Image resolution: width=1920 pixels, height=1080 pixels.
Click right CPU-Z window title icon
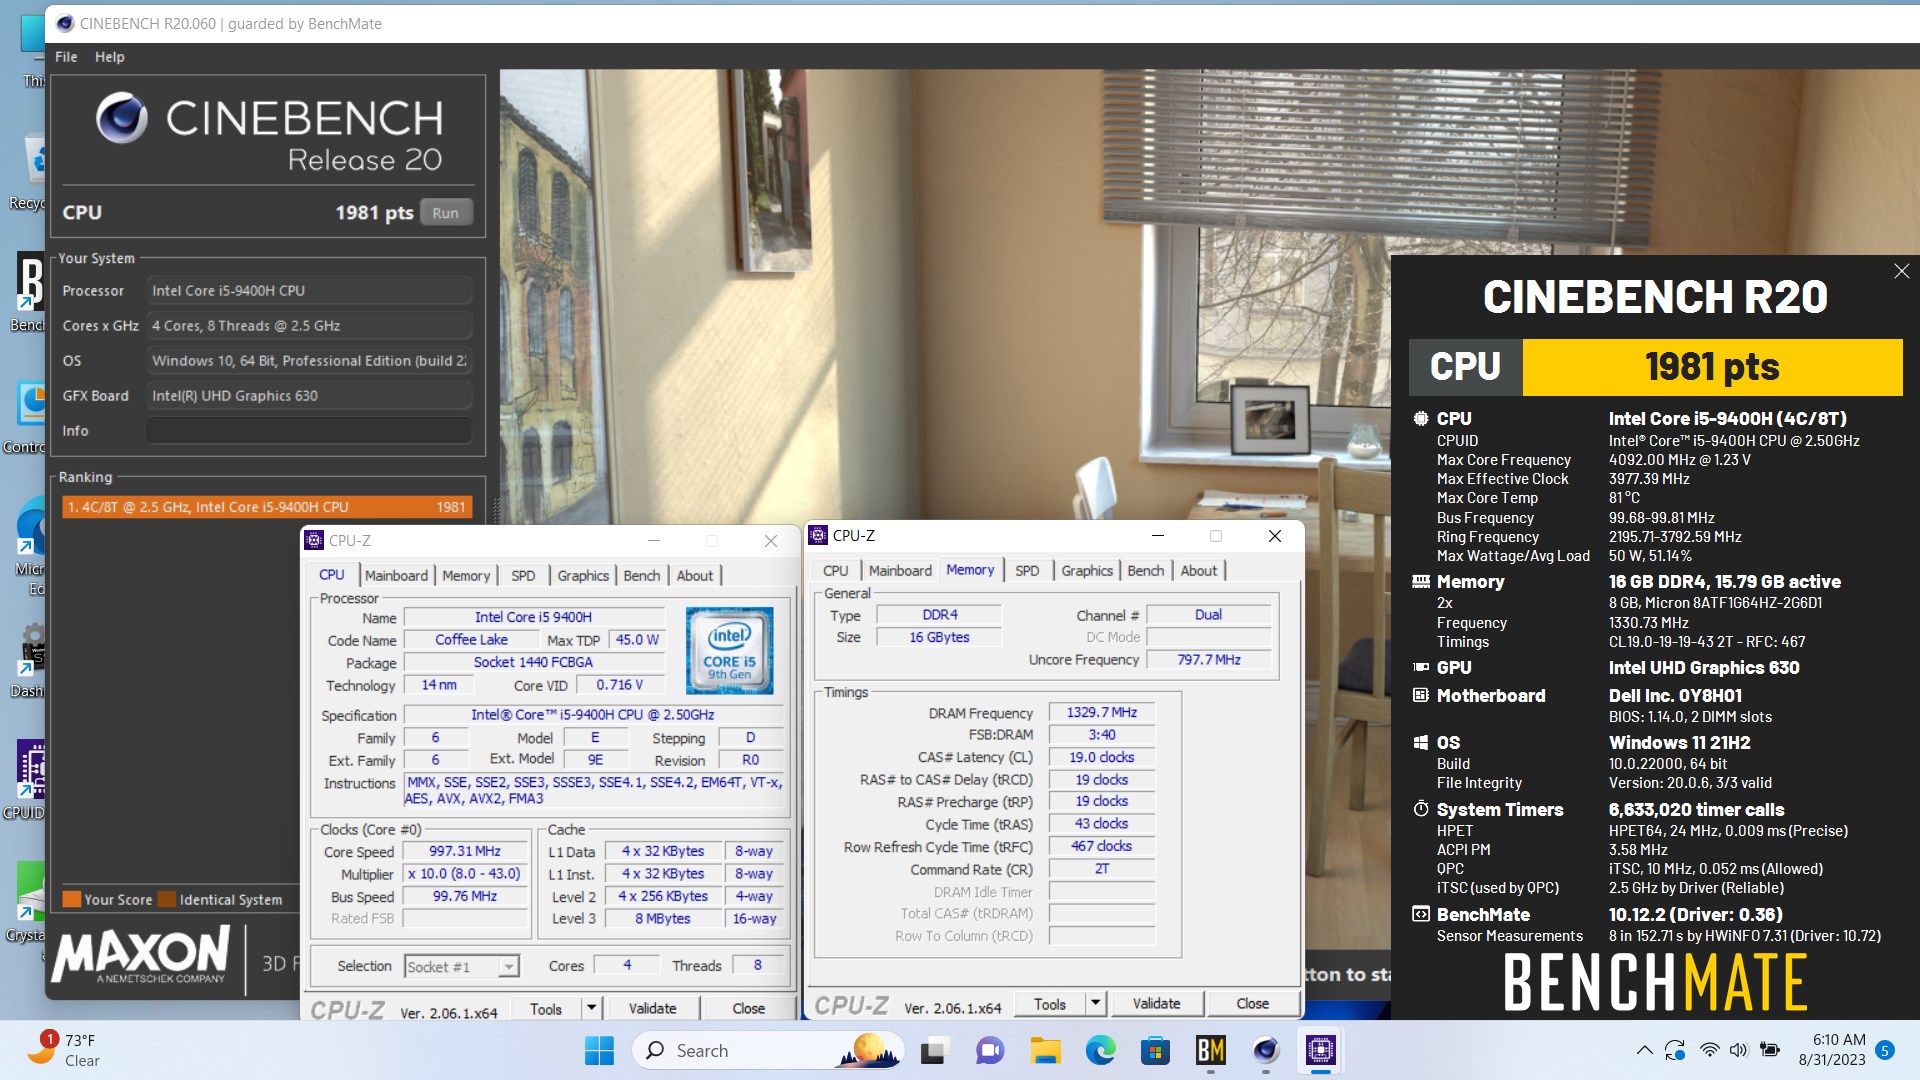[x=818, y=535]
